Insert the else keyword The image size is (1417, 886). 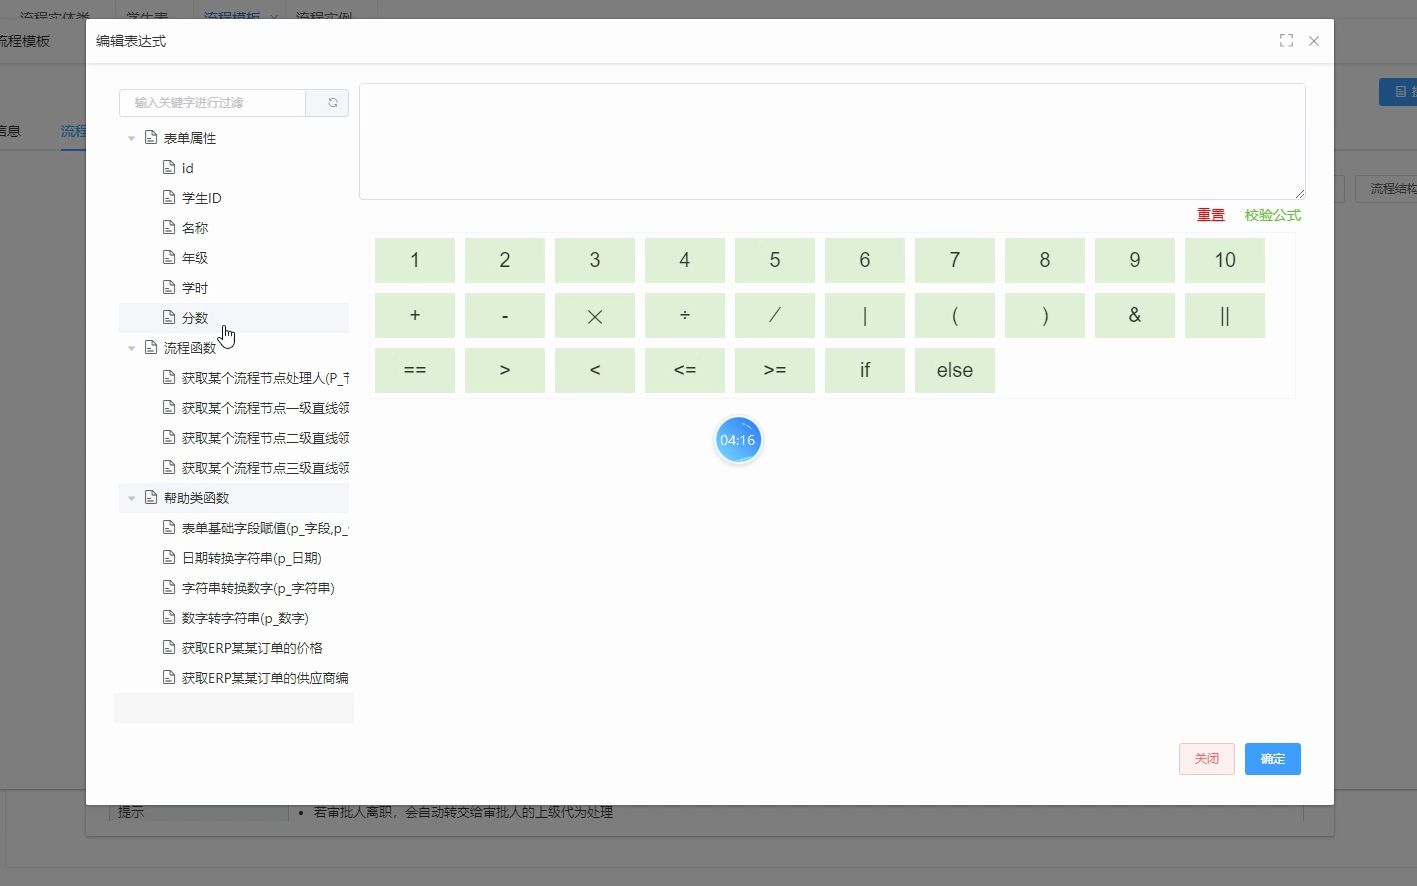tap(955, 370)
